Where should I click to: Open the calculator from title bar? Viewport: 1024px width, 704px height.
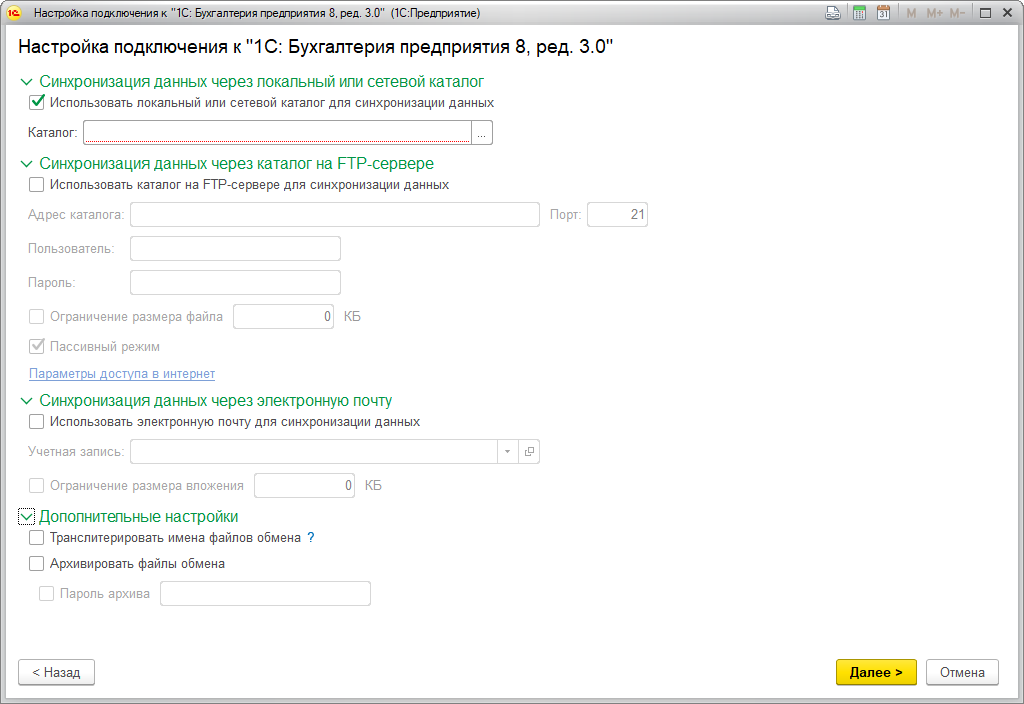pyautogui.click(x=859, y=13)
